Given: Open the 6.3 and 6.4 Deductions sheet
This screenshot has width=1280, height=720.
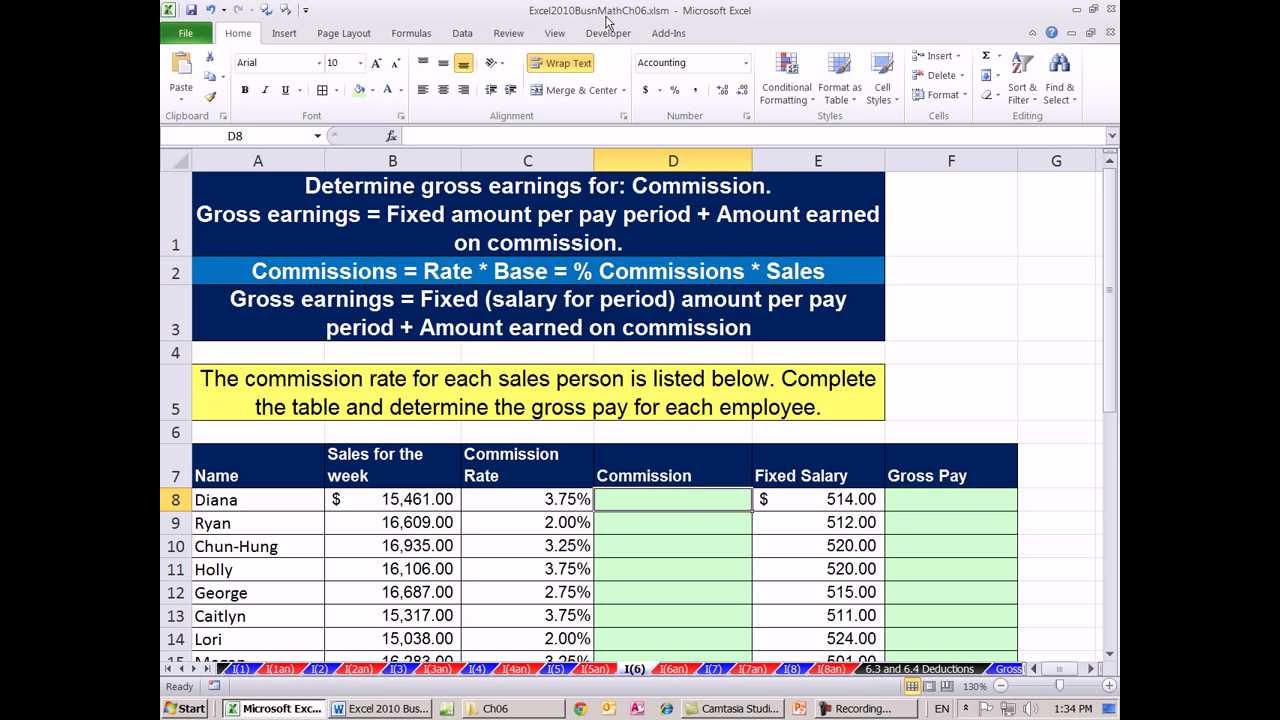Looking at the screenshot, I should (919, 669).
